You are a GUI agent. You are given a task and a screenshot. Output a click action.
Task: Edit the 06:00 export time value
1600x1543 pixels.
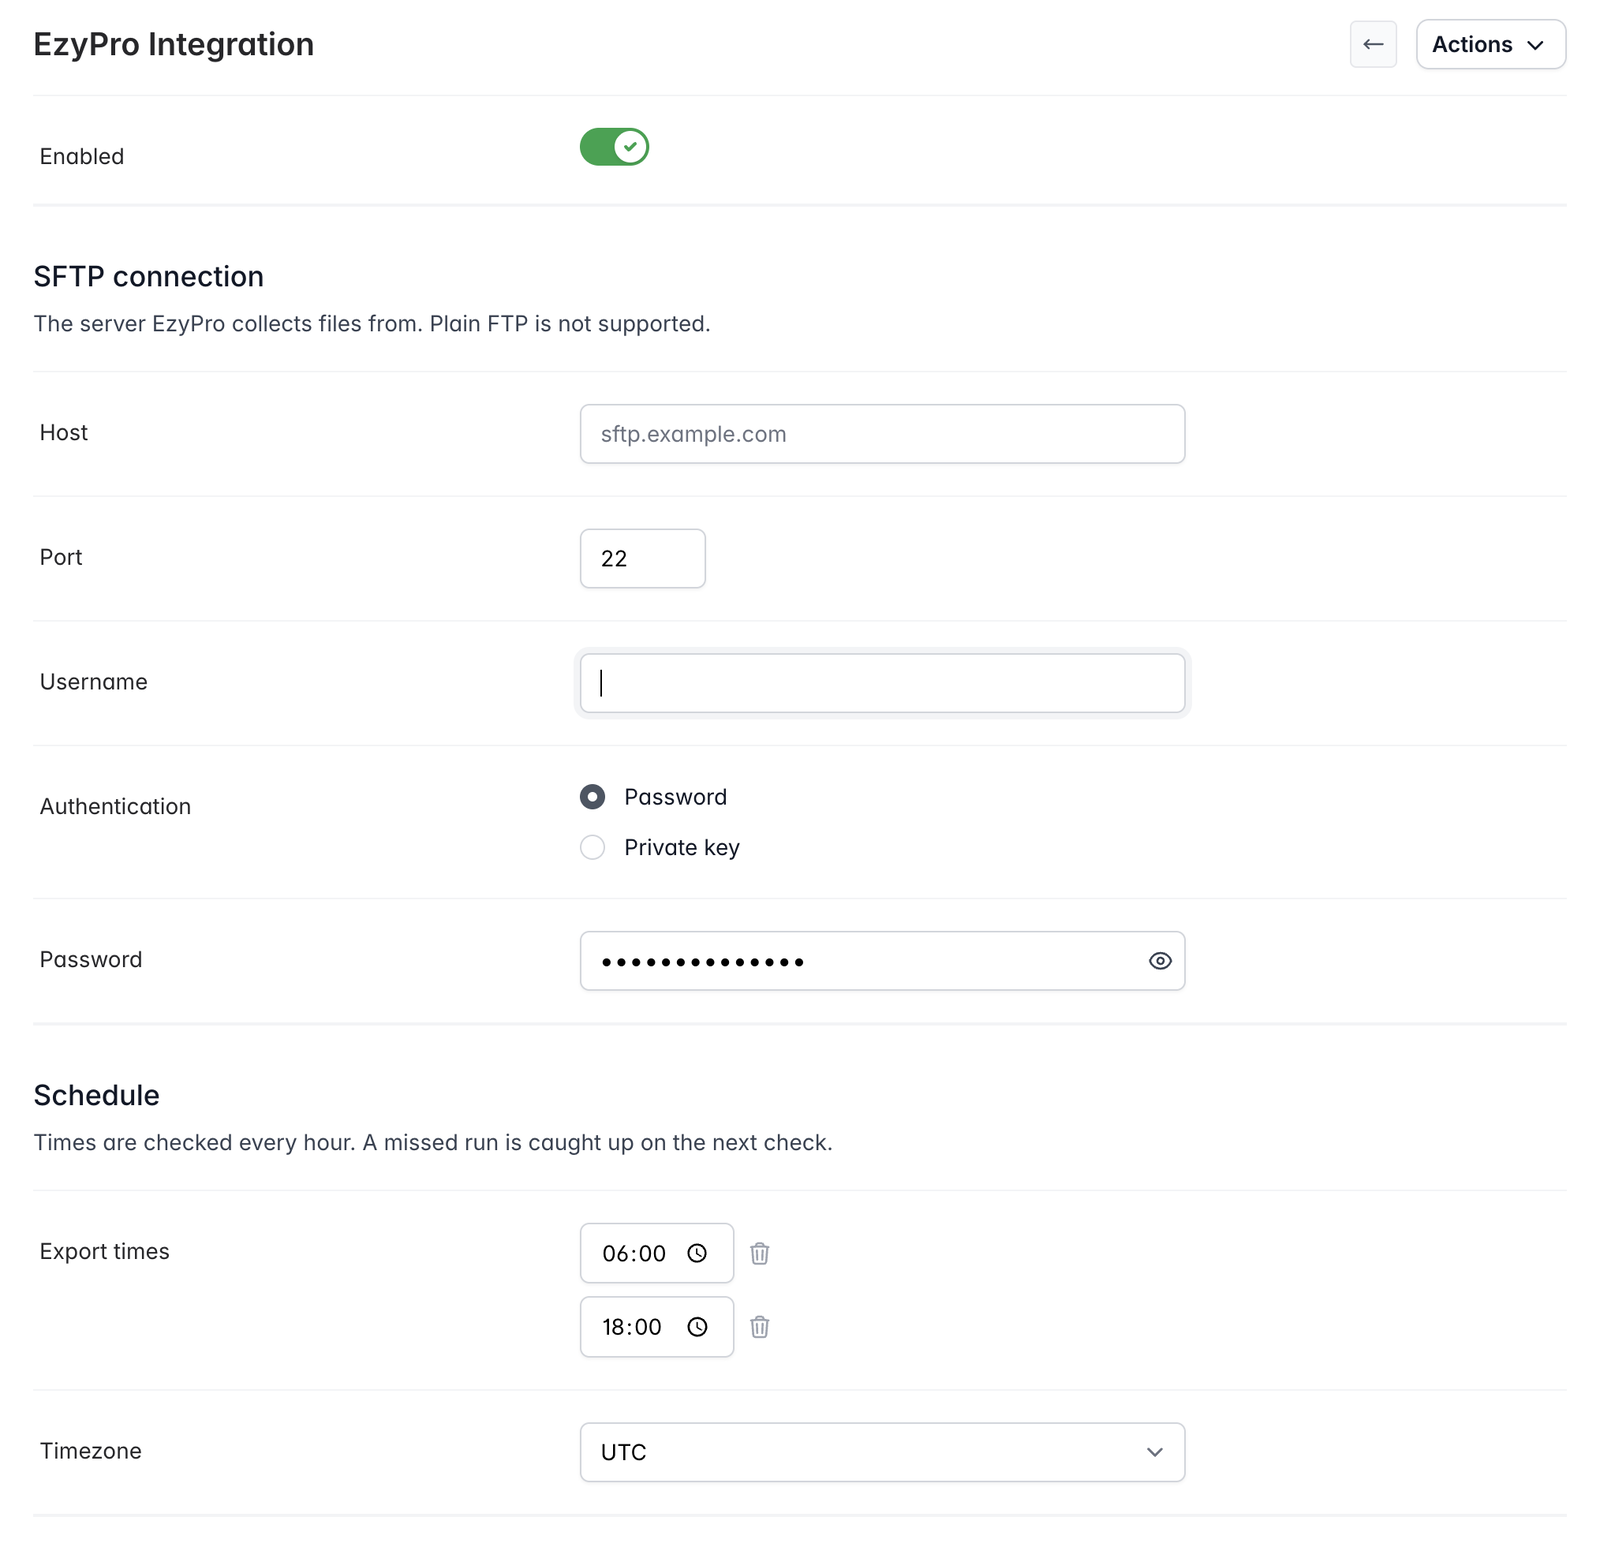click(634, 1253)
